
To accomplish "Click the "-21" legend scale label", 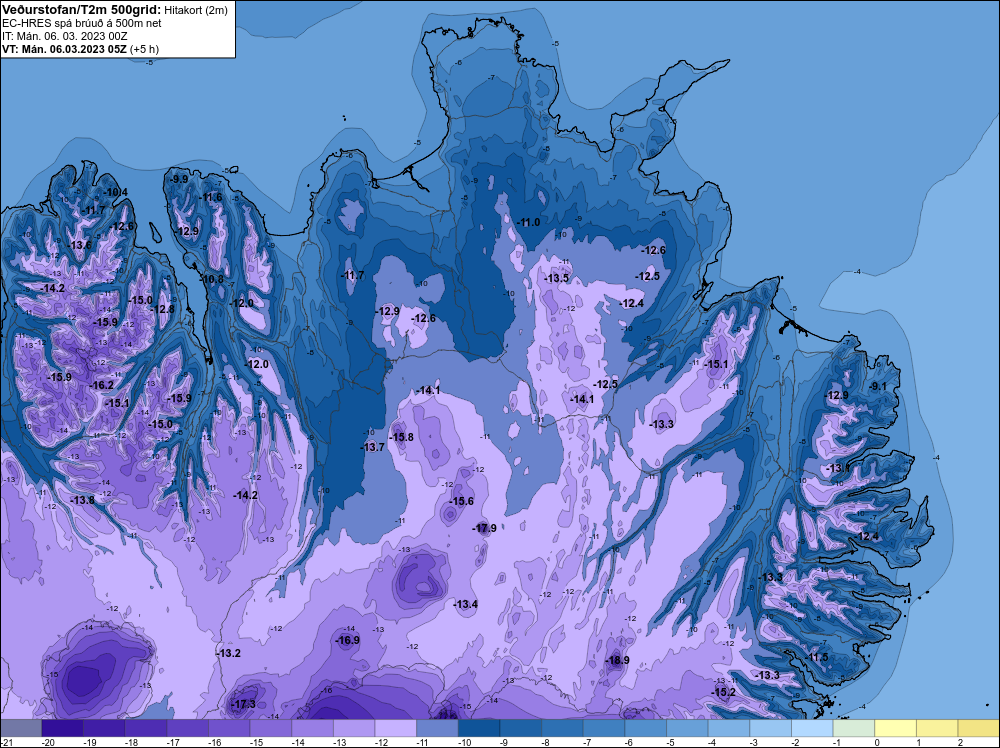I will pos(7,742).
